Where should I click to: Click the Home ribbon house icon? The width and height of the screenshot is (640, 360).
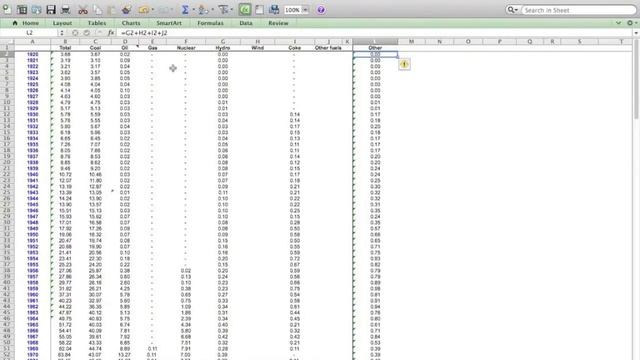15,23
